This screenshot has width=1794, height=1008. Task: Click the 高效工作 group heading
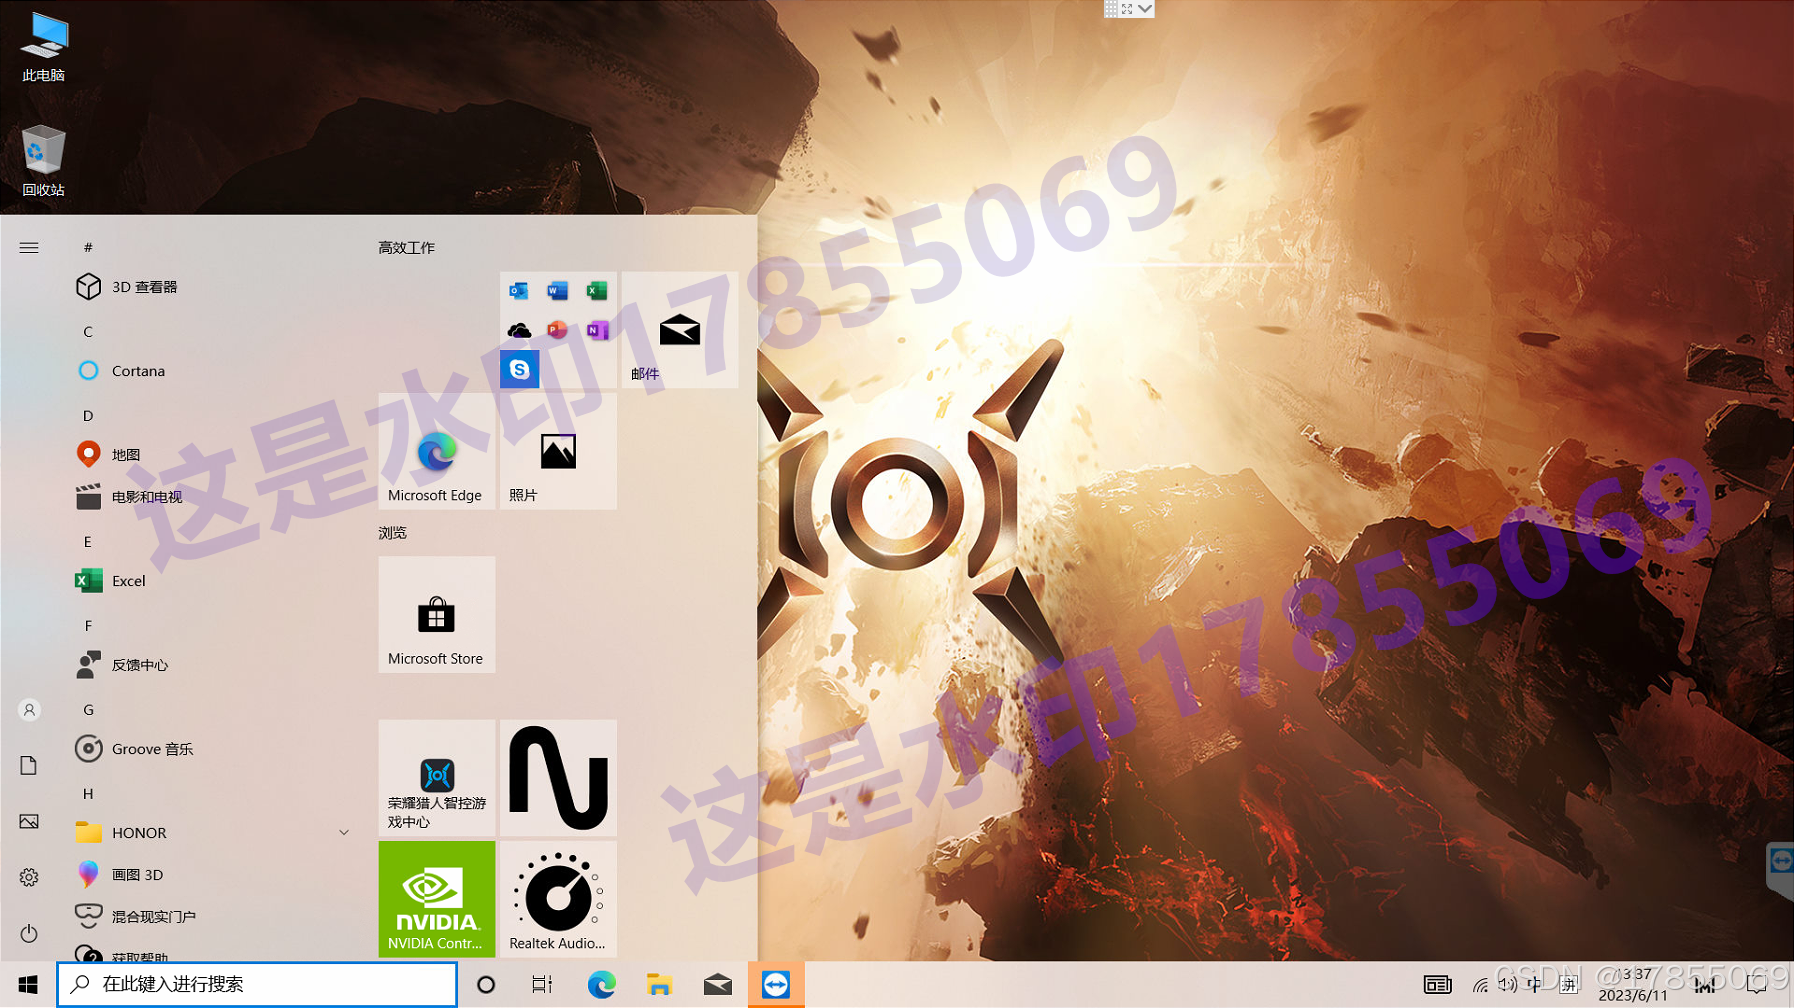406,247
